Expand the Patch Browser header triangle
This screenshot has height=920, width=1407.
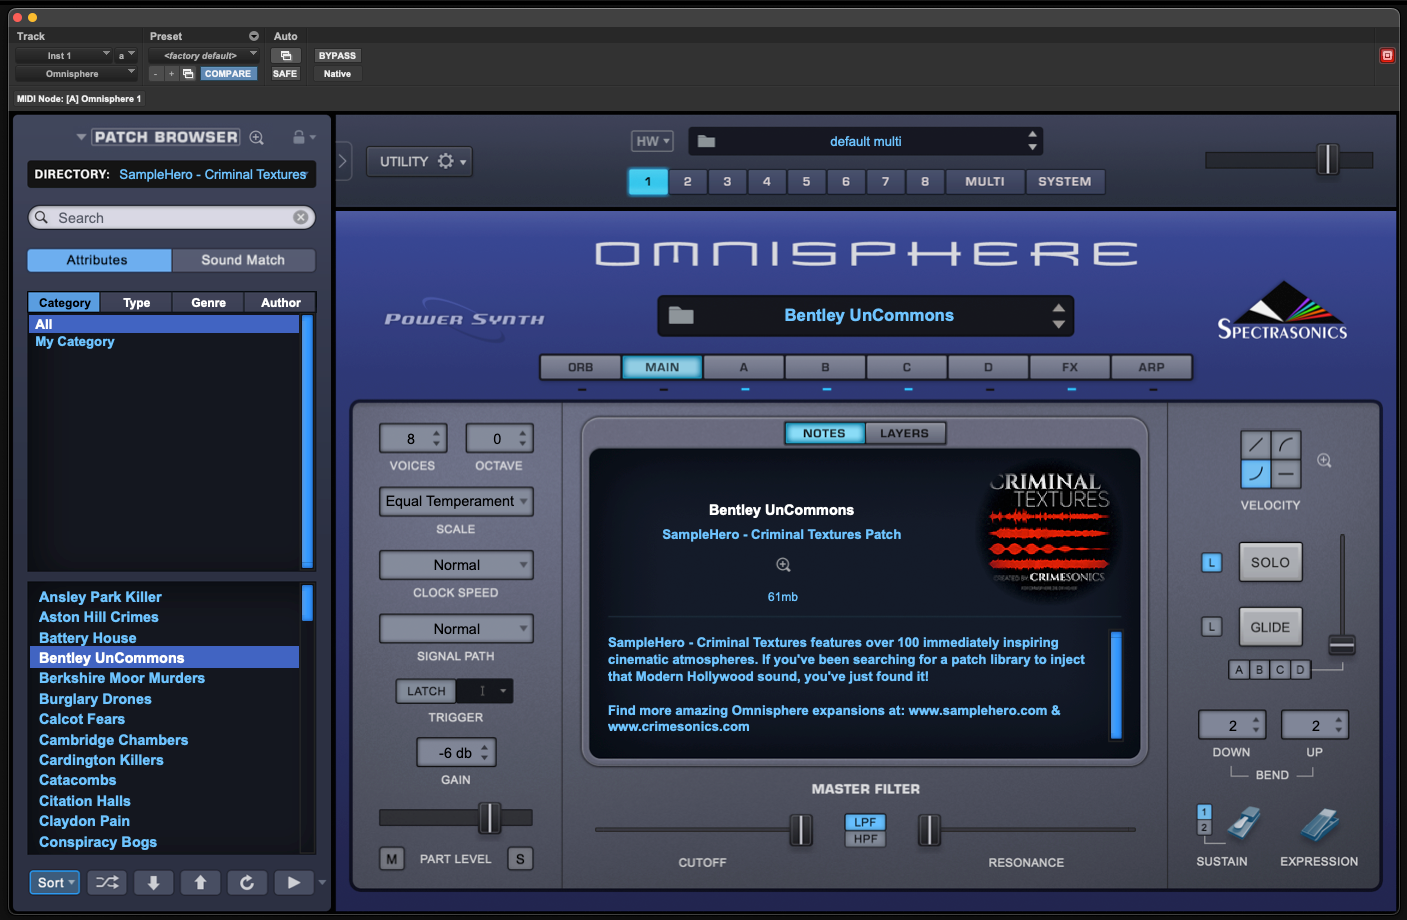point(81,137)
